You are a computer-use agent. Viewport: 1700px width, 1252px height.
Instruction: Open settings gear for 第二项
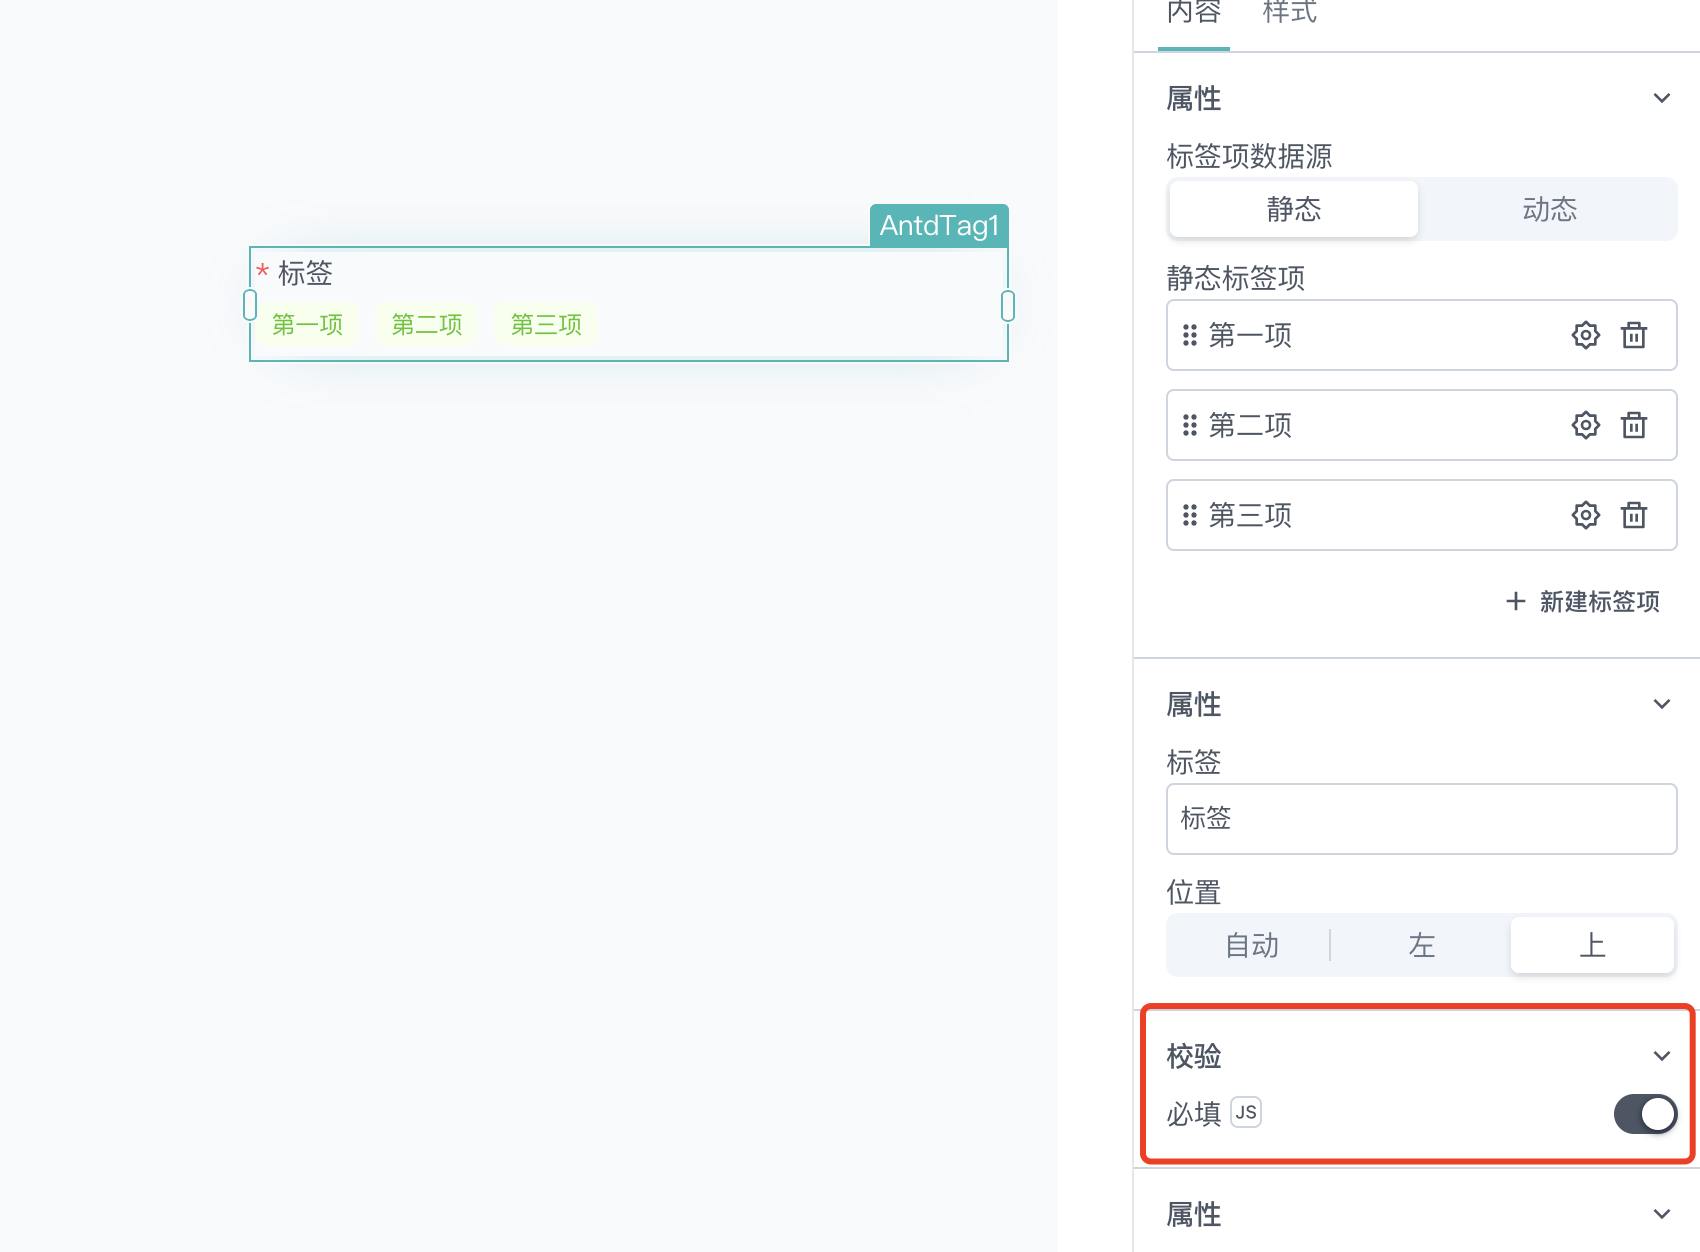1585,425
